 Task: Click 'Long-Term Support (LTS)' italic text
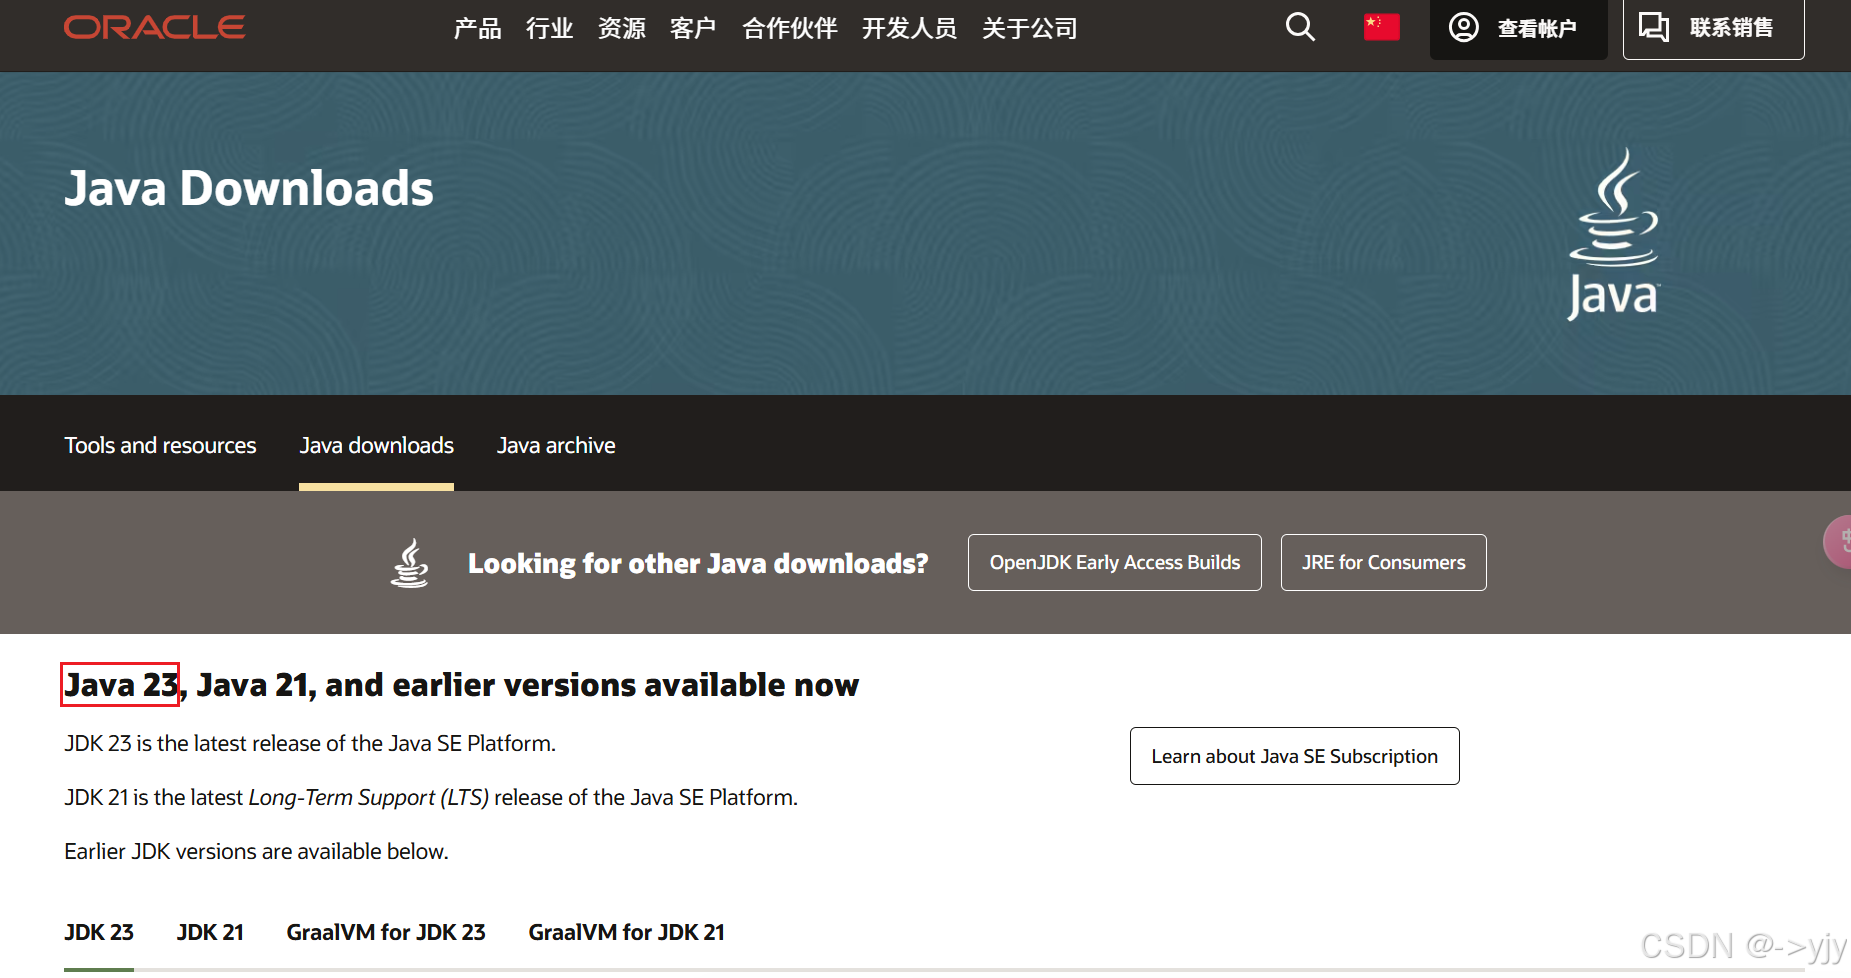[x=369, y=797]
